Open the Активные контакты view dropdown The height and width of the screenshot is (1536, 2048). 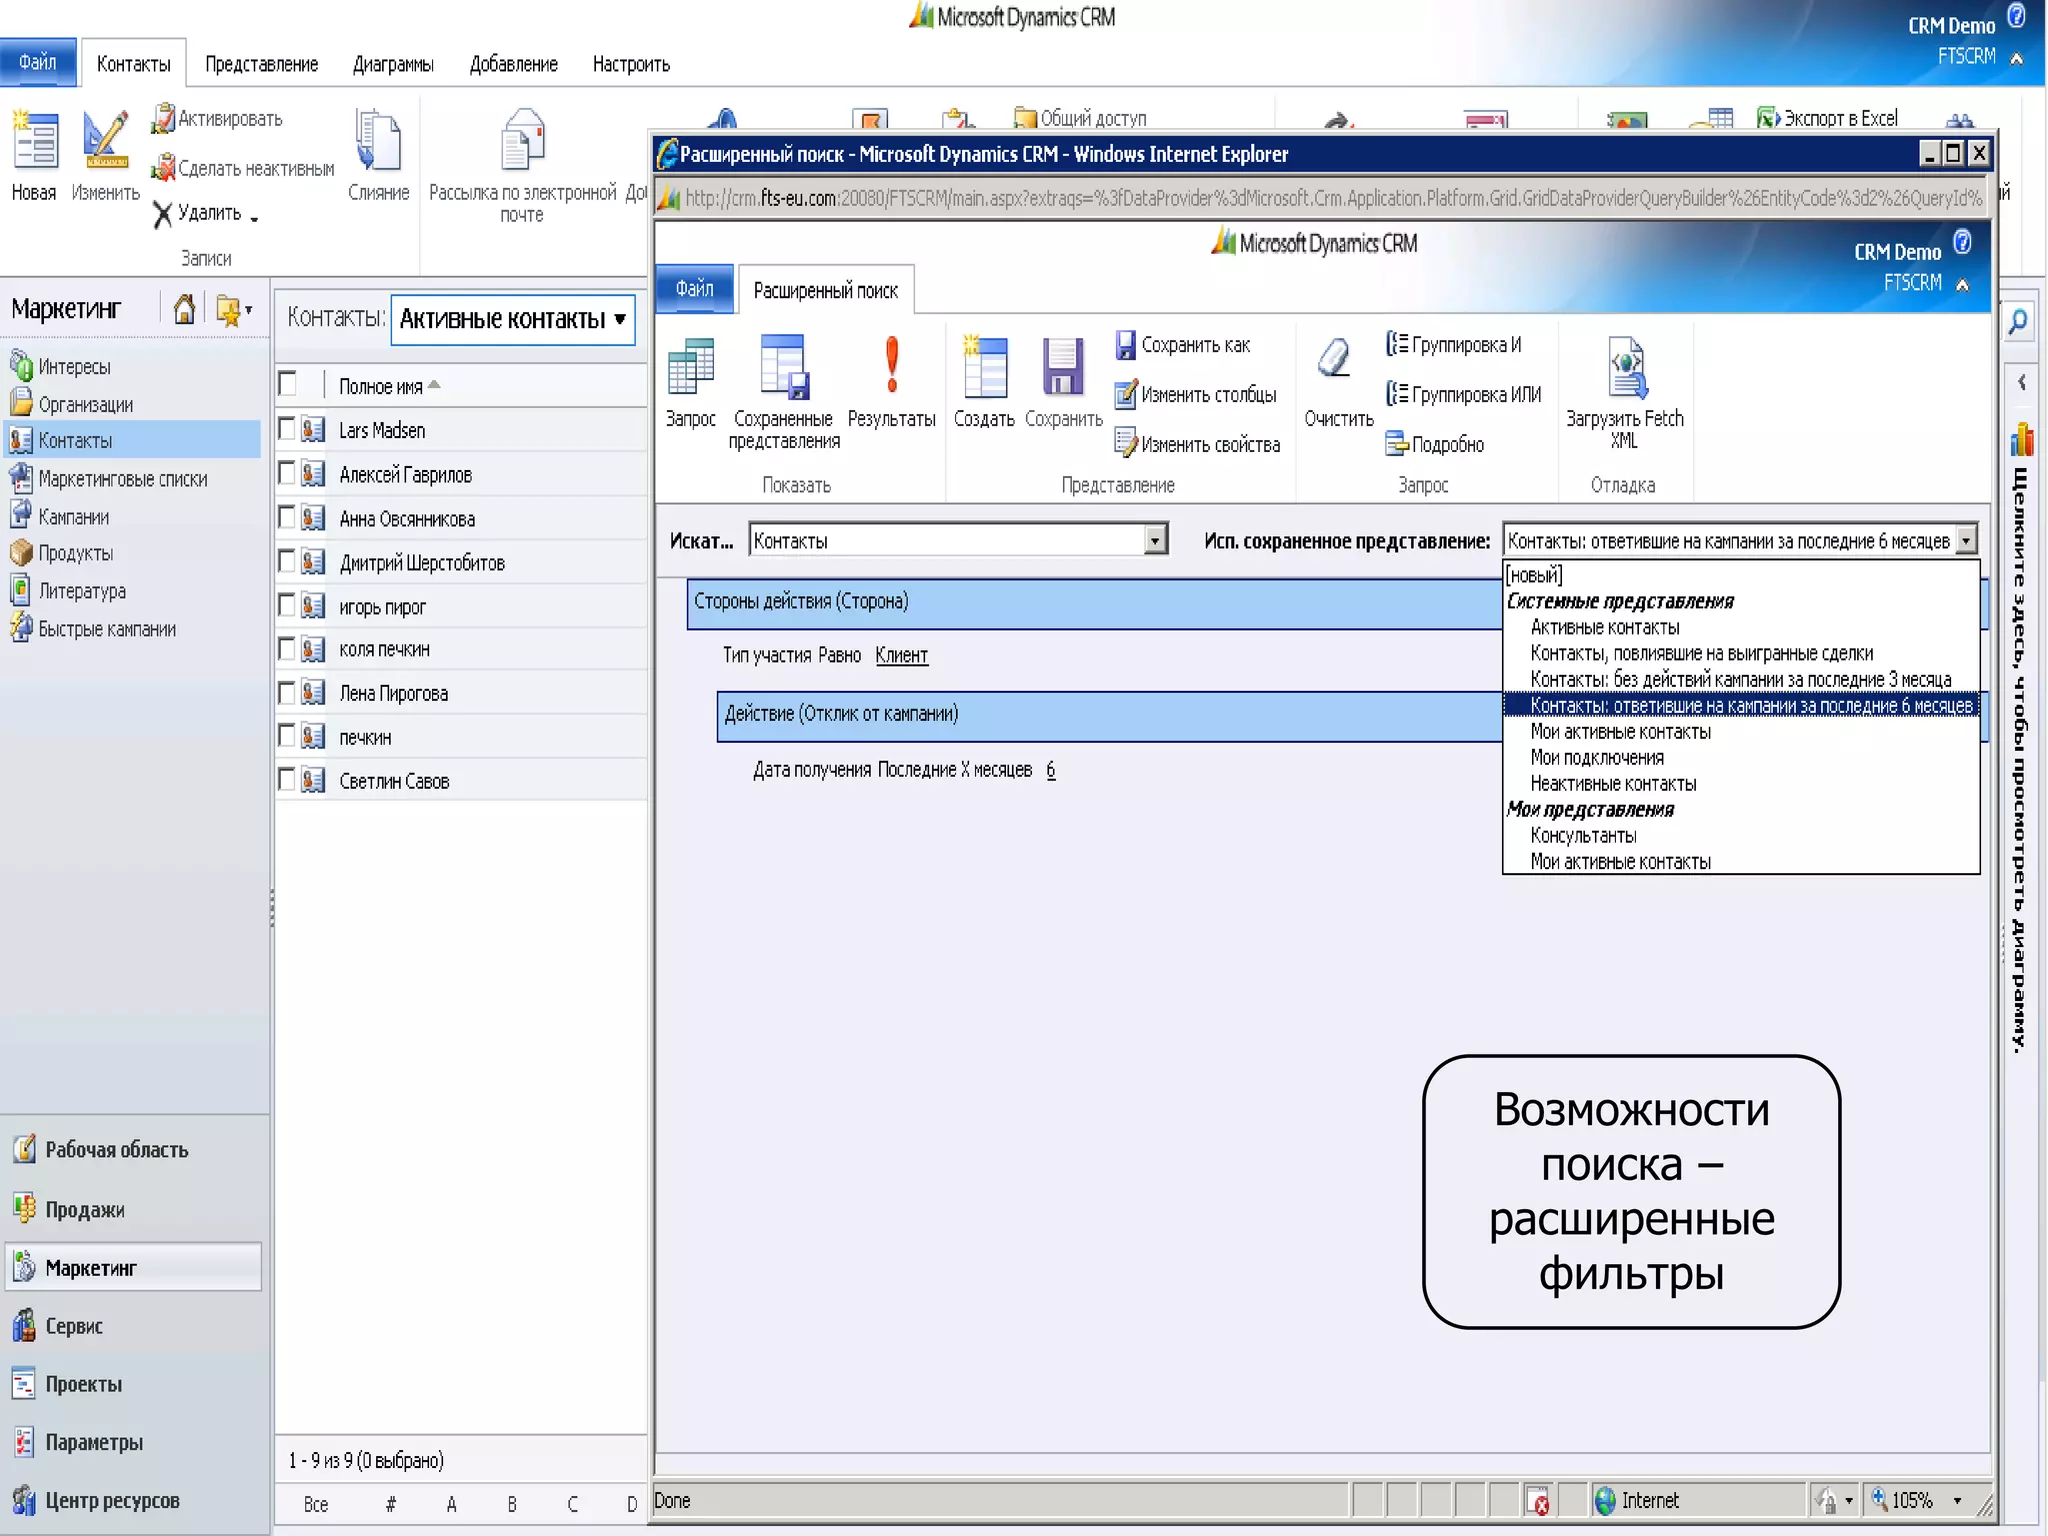[x=620, y=319]
